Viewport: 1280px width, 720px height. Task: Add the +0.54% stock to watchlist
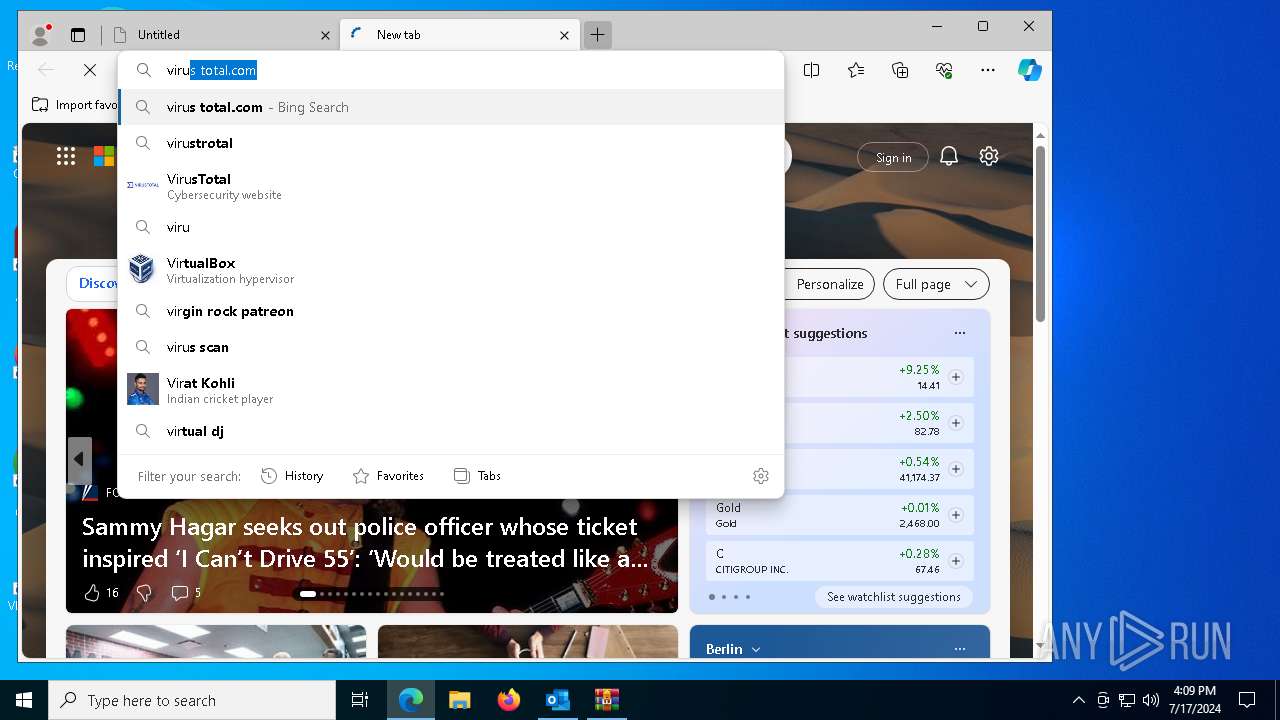pos(956,469)
